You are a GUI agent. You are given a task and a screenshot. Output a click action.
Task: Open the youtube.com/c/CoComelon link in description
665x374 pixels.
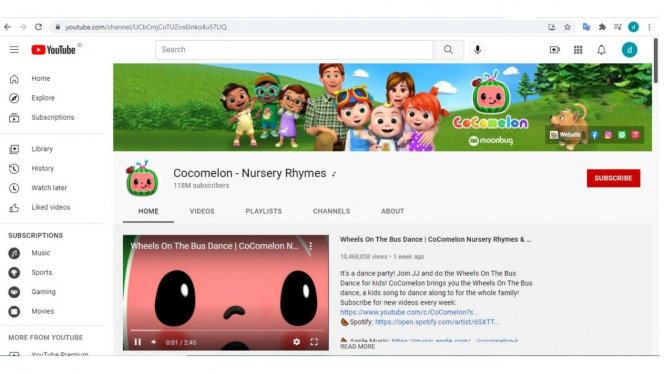pyautogui.click(x=409, y=312)
